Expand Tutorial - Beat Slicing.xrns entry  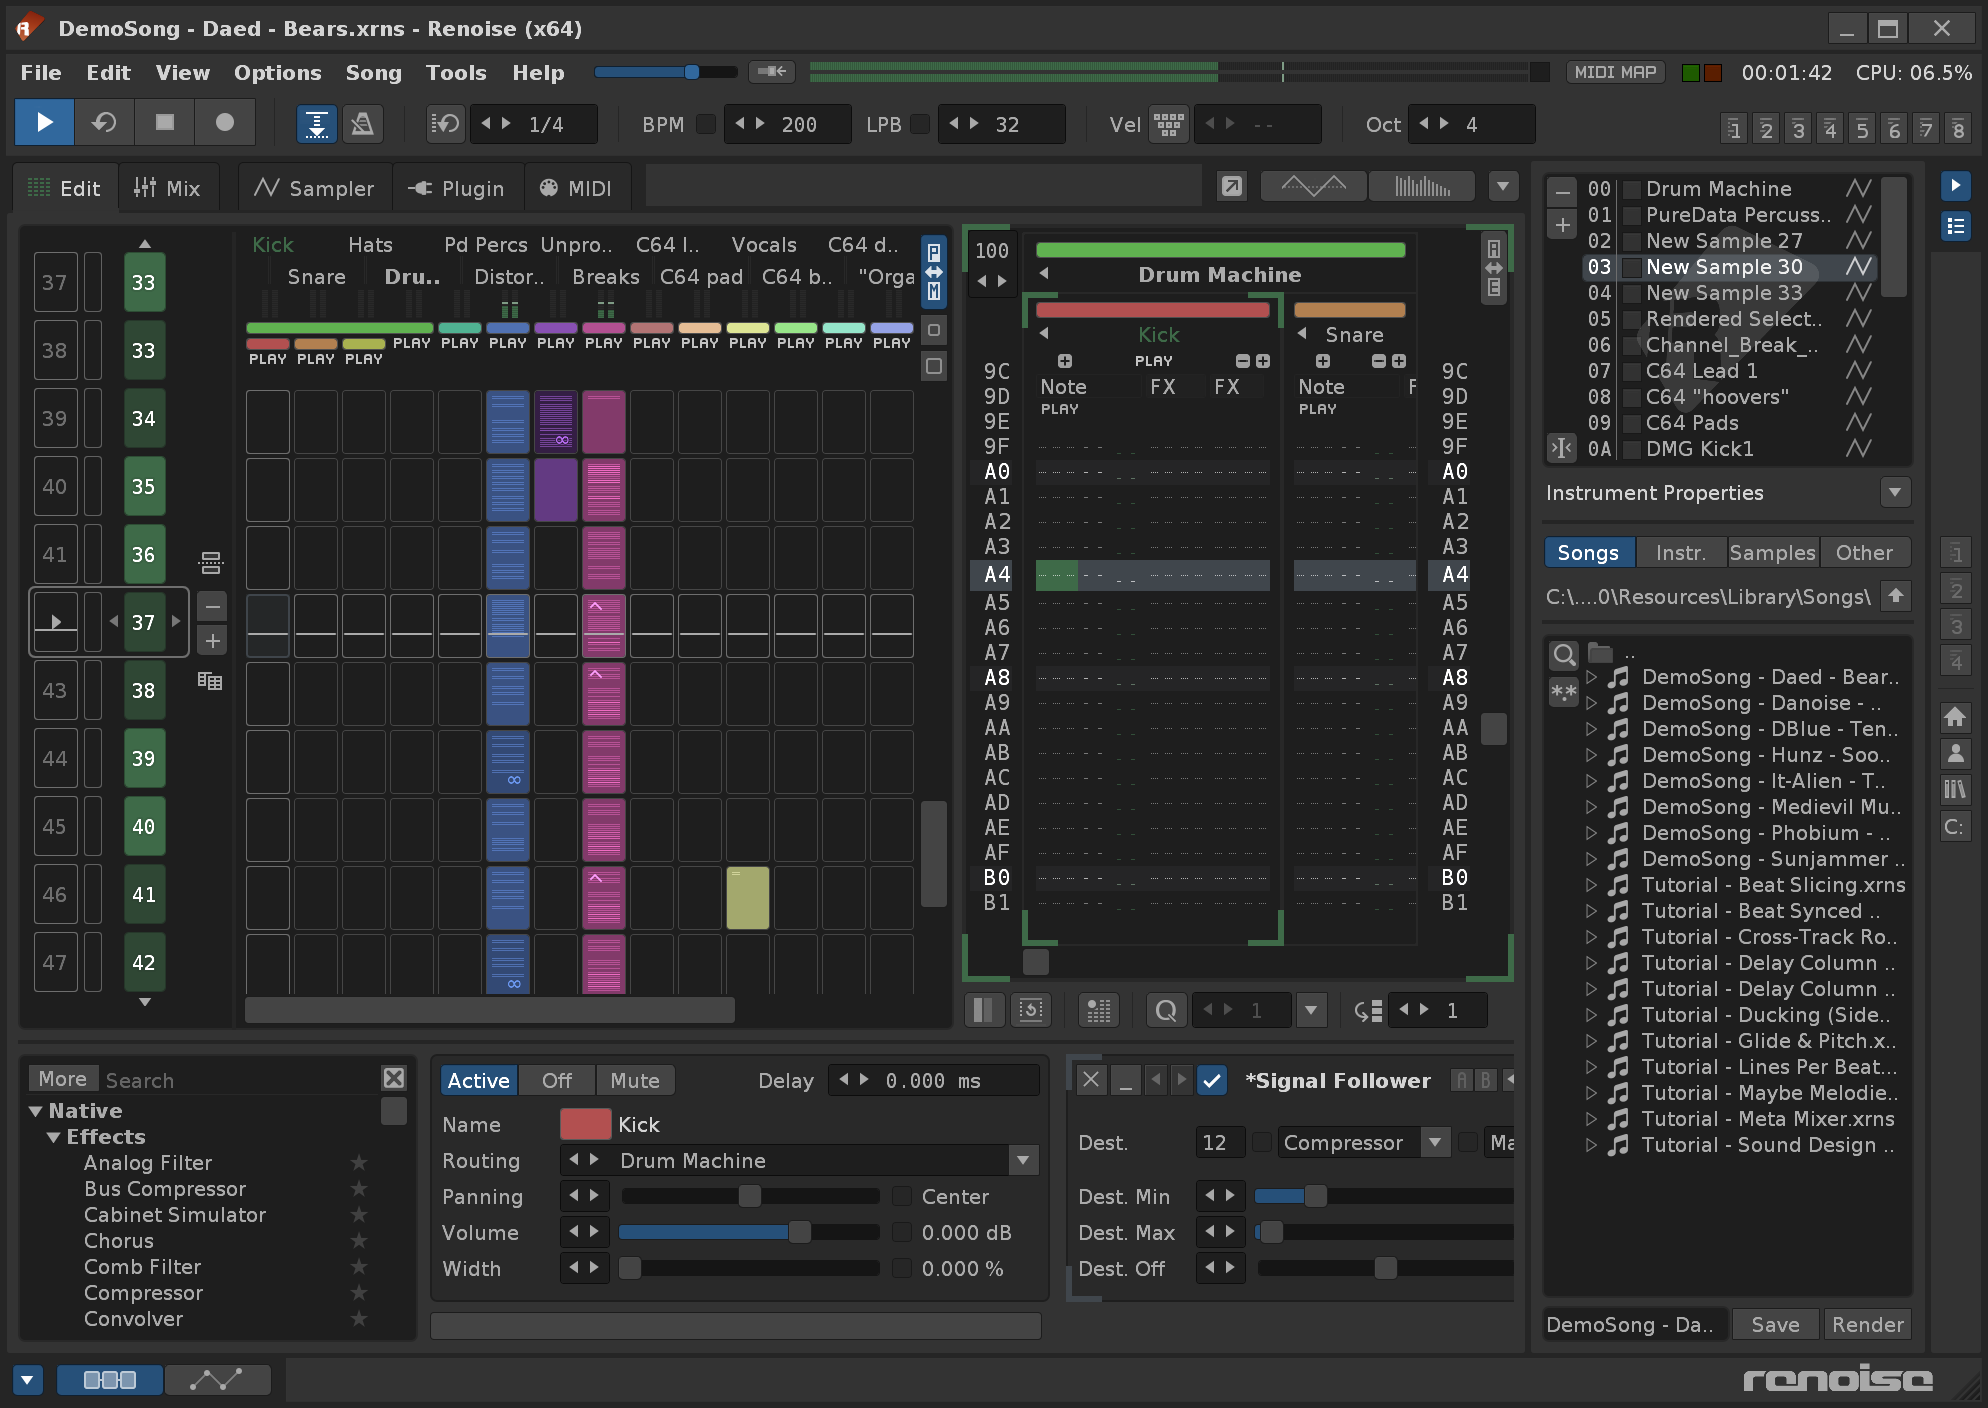click(x=1591, y=885)
